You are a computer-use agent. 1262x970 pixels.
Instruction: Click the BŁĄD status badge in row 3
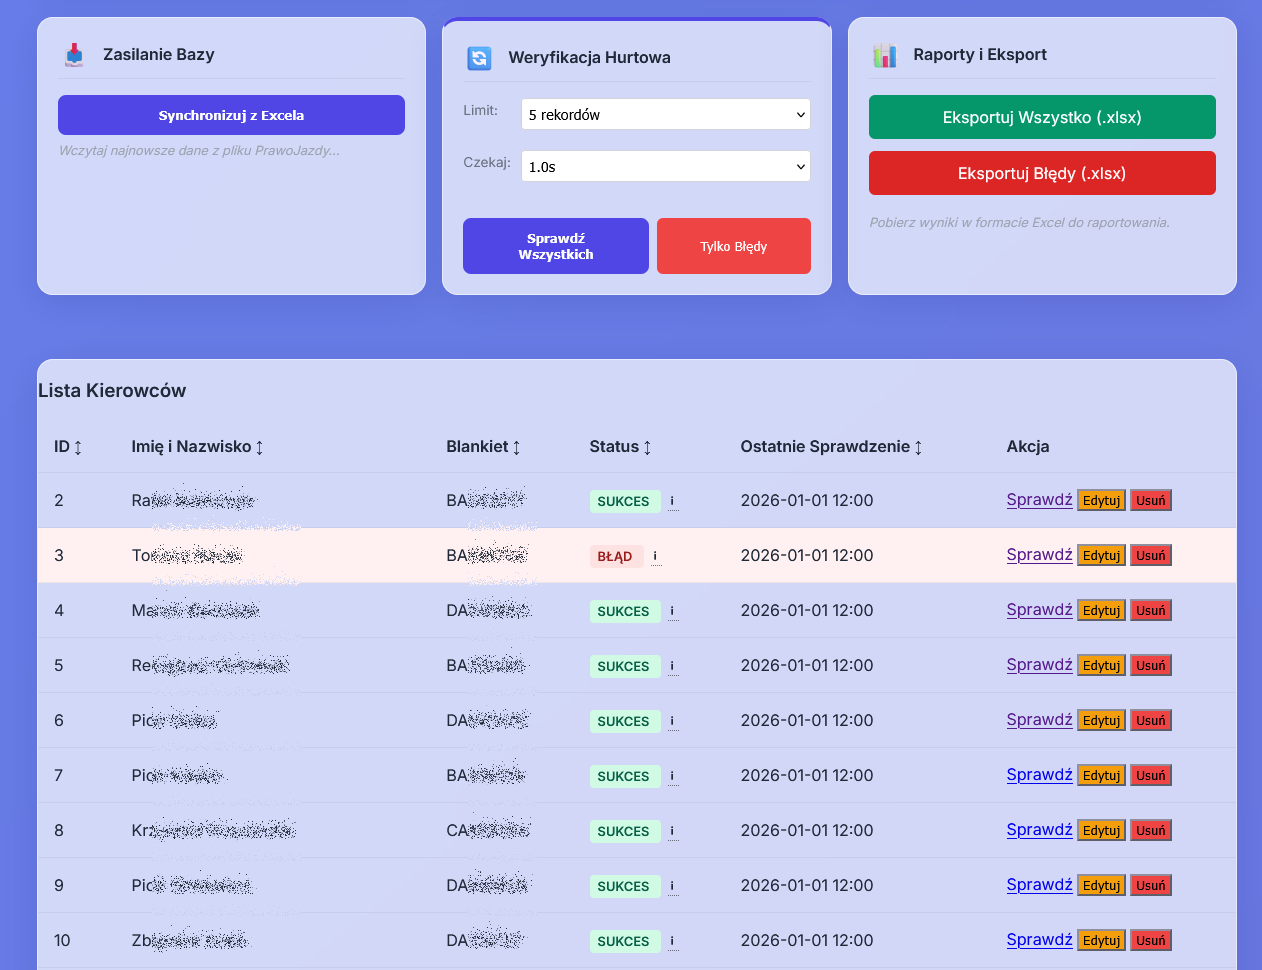point(615,556)
